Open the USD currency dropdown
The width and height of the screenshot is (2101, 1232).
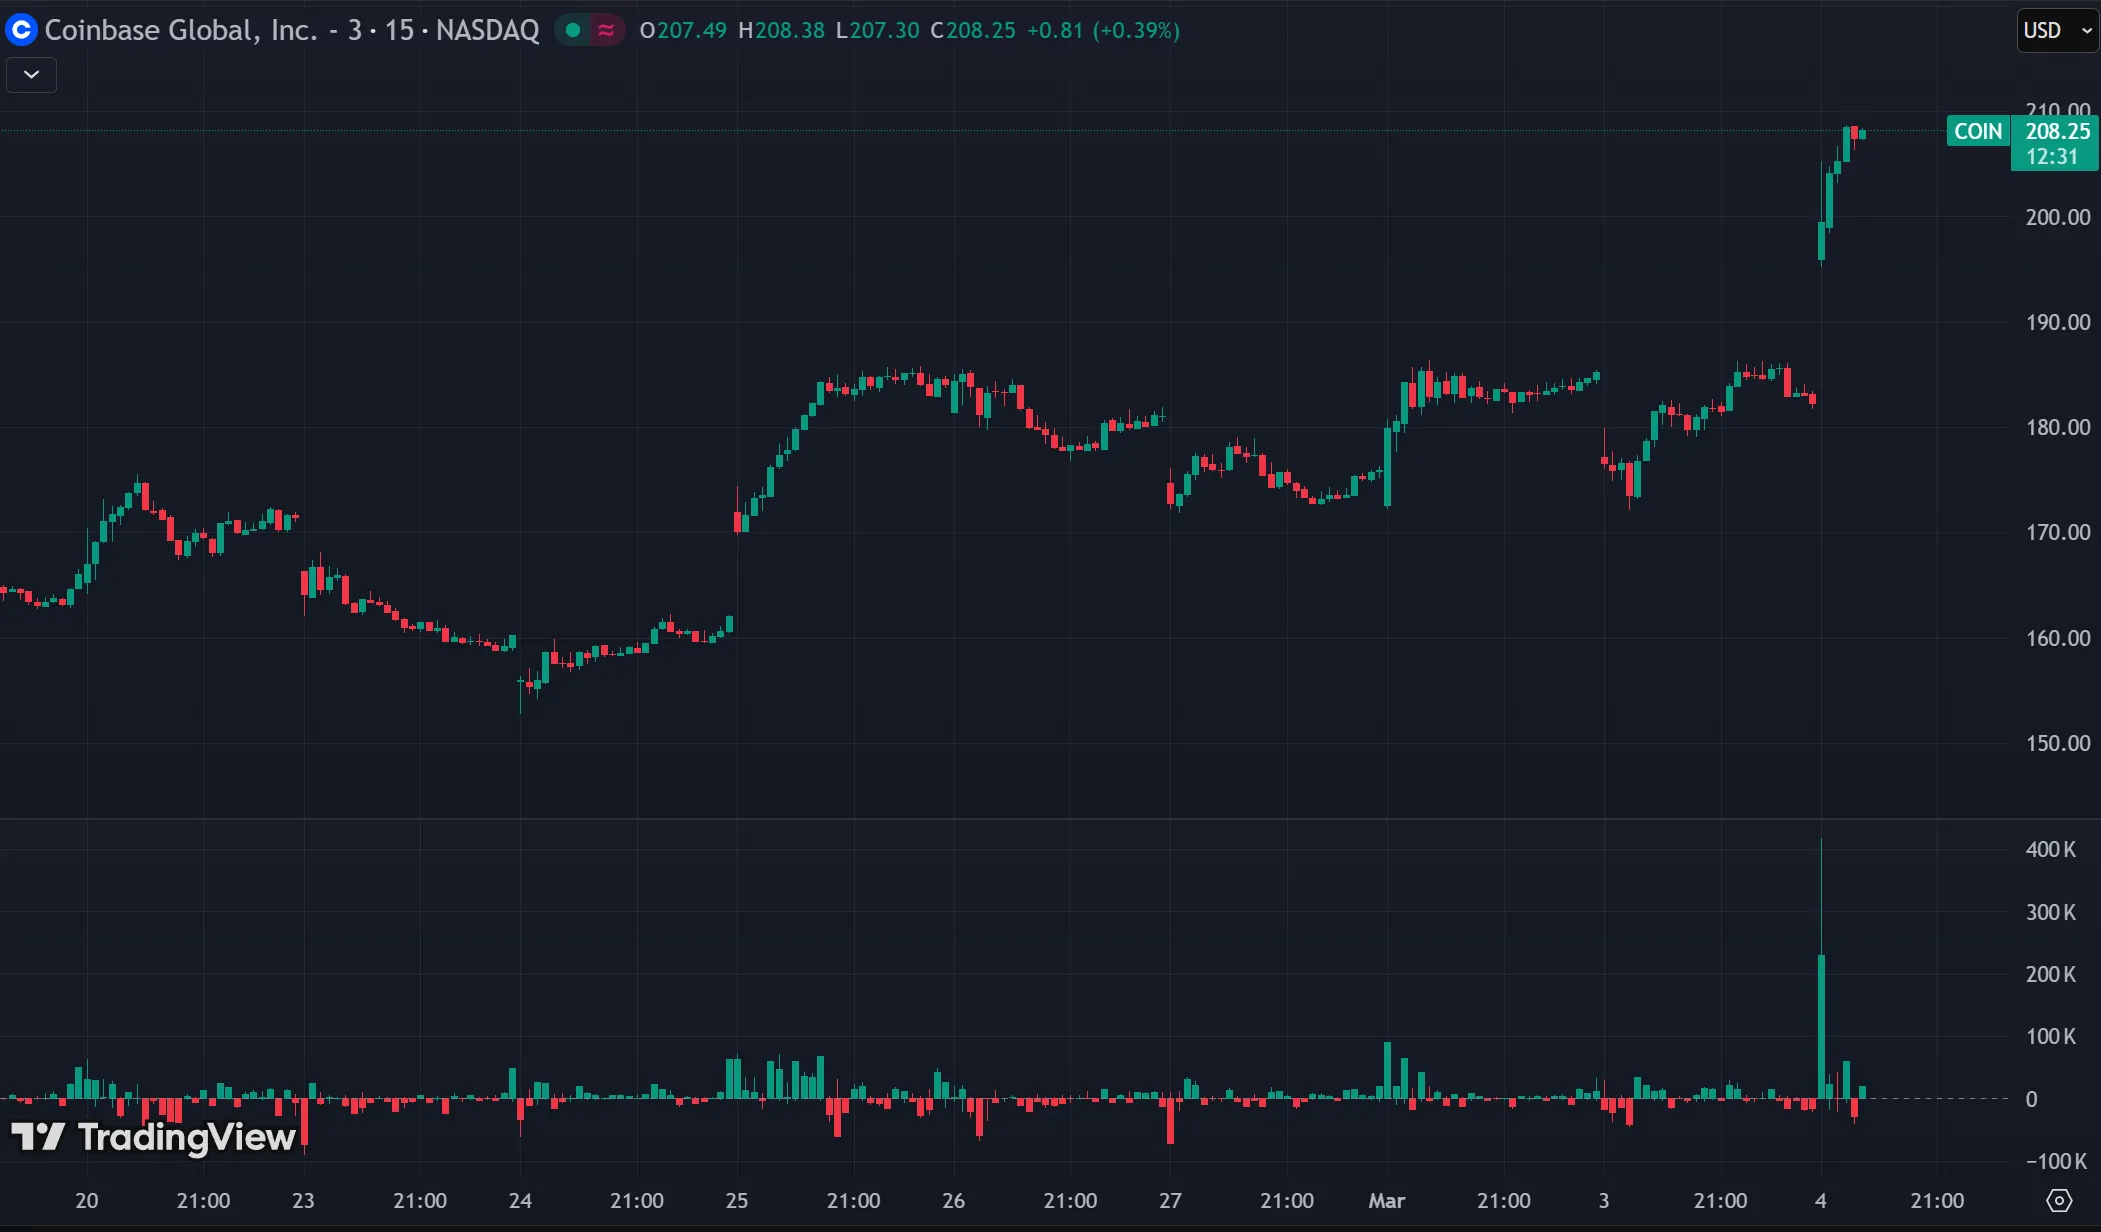(2056, 30)
